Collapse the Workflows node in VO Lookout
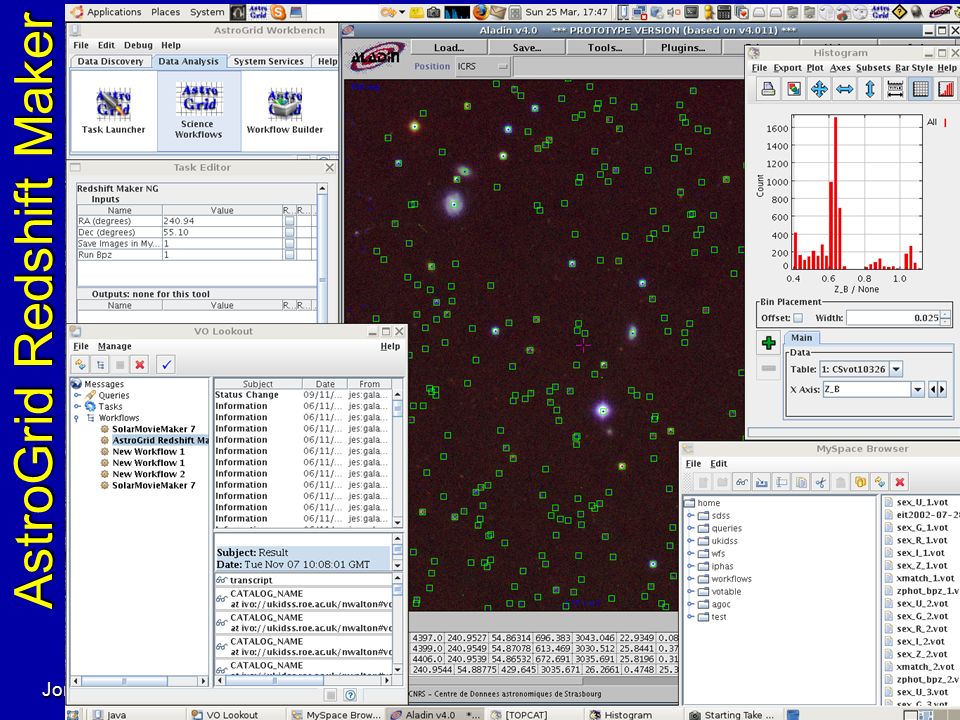 (77, 418)
